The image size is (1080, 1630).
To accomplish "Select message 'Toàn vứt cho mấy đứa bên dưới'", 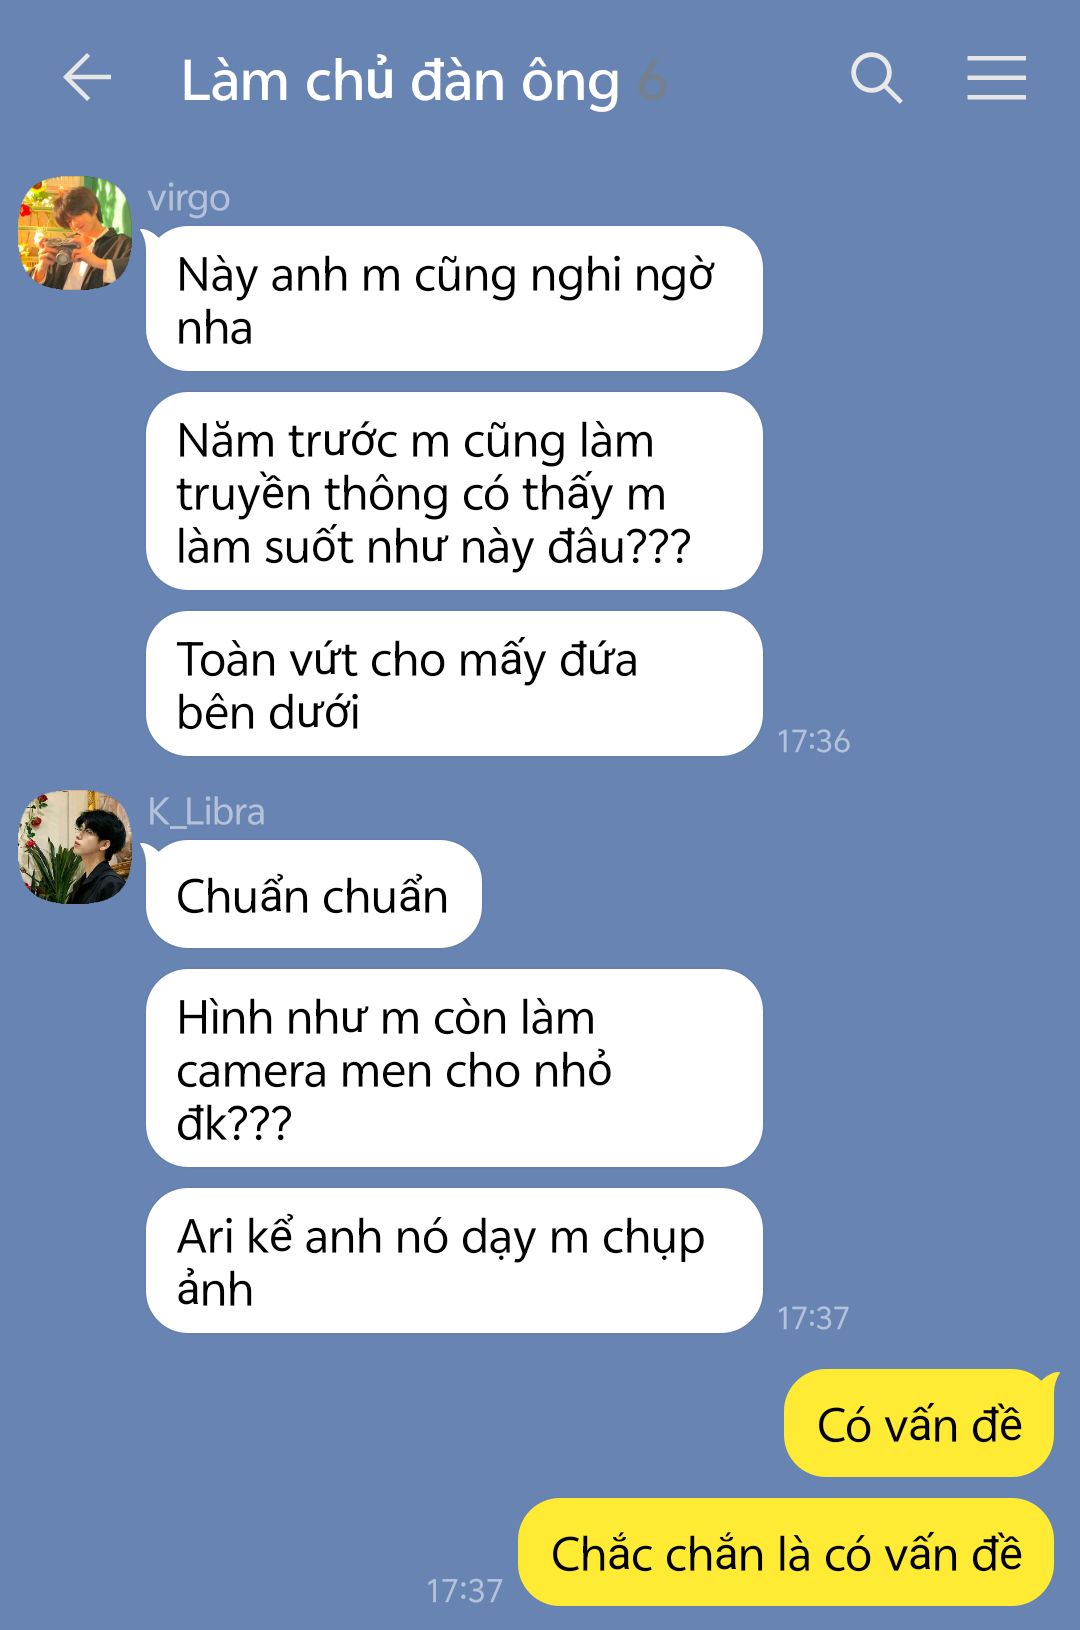I will (454, 684).
